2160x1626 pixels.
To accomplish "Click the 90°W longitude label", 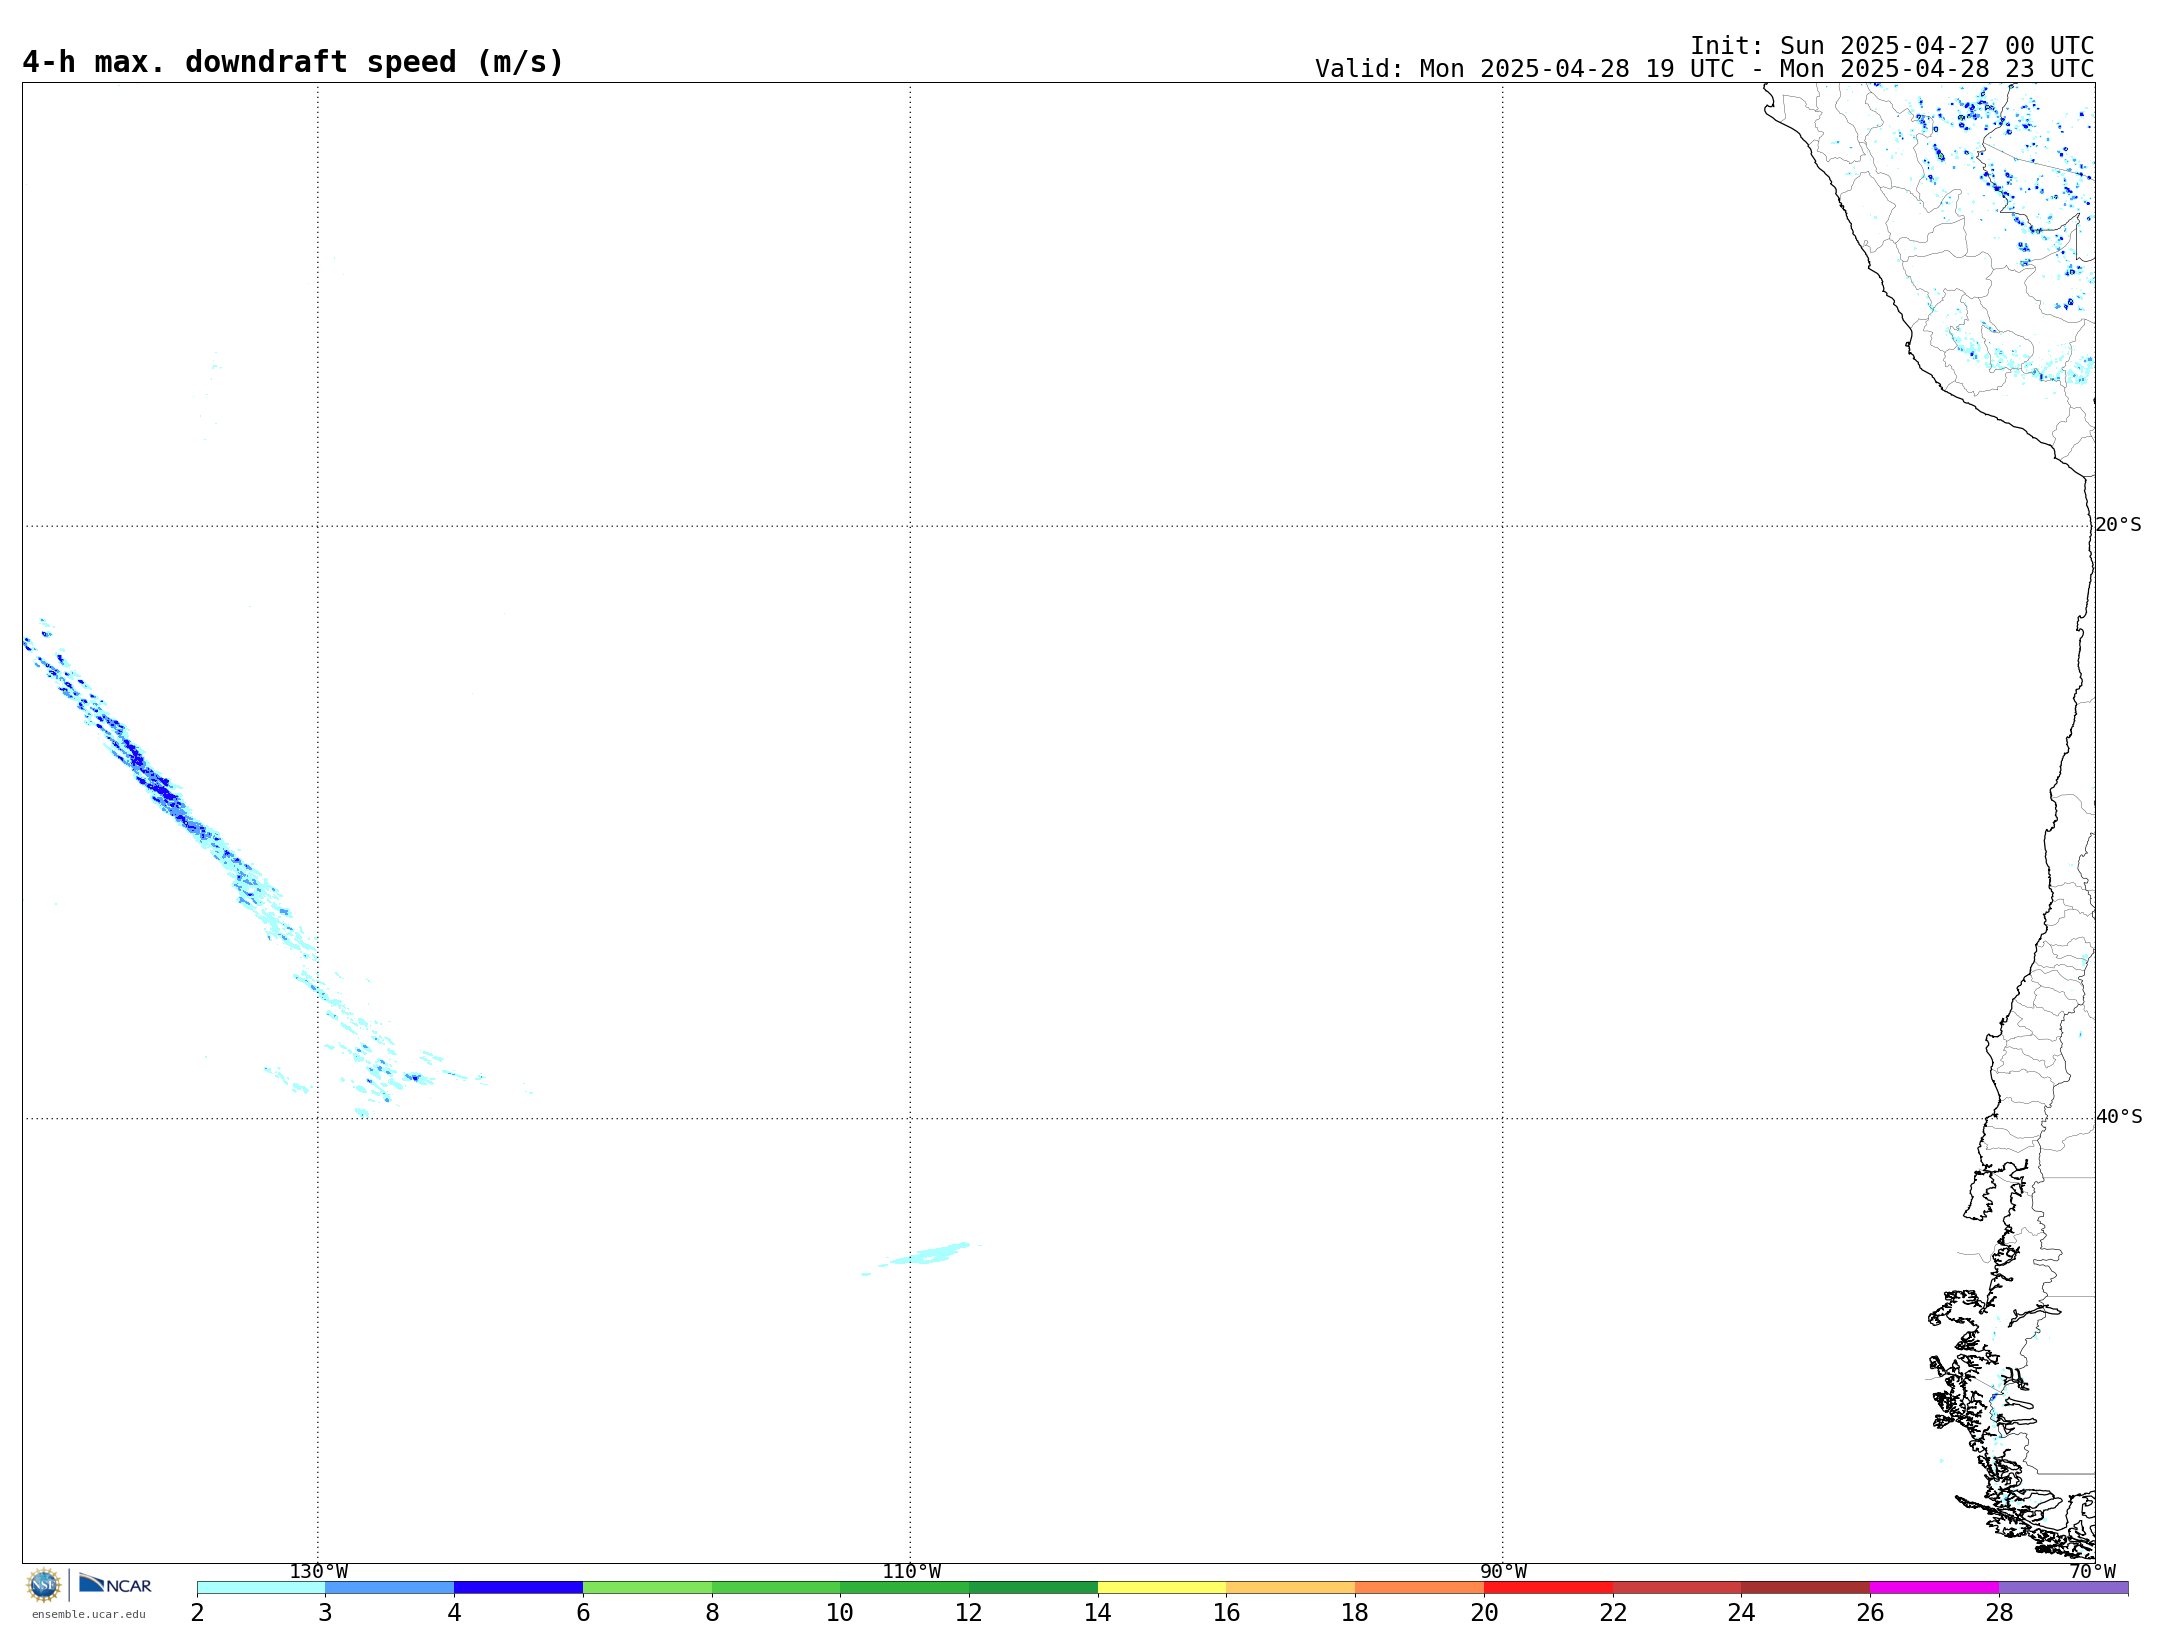I will pyautogui.click(x=1503, y=1572).
